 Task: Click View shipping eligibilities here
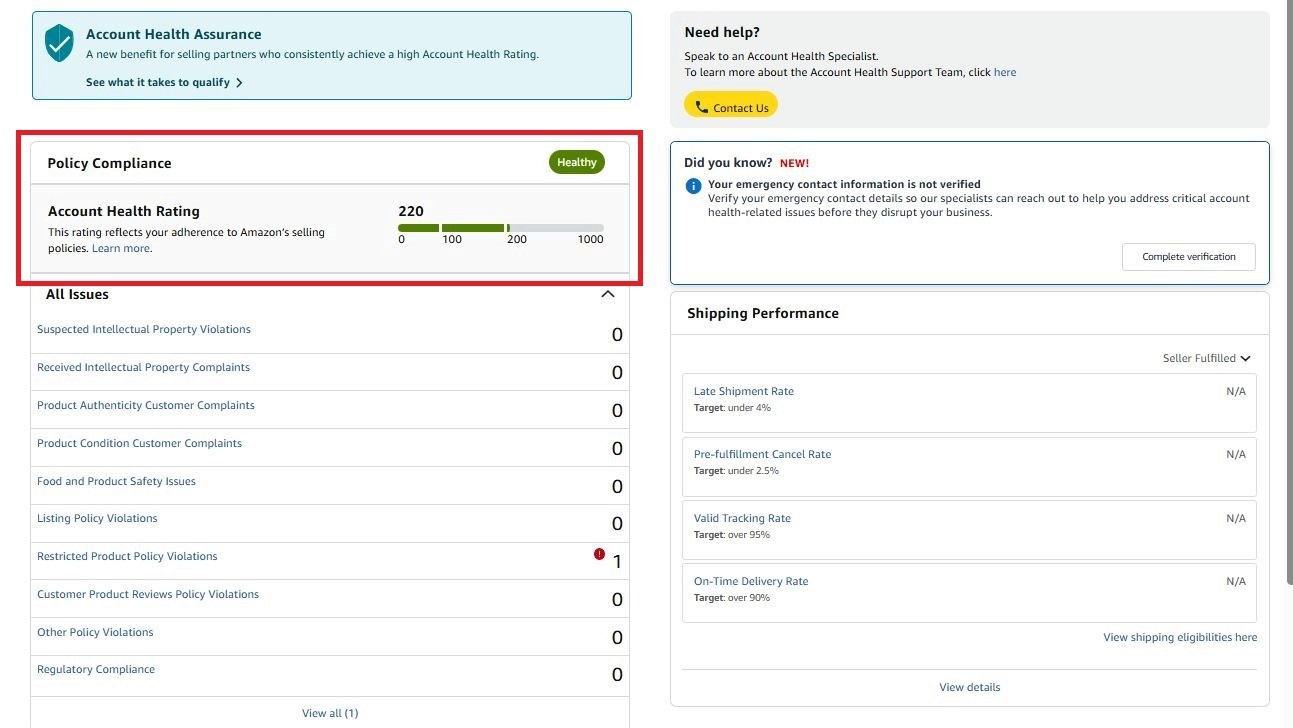click(1180, 636)
